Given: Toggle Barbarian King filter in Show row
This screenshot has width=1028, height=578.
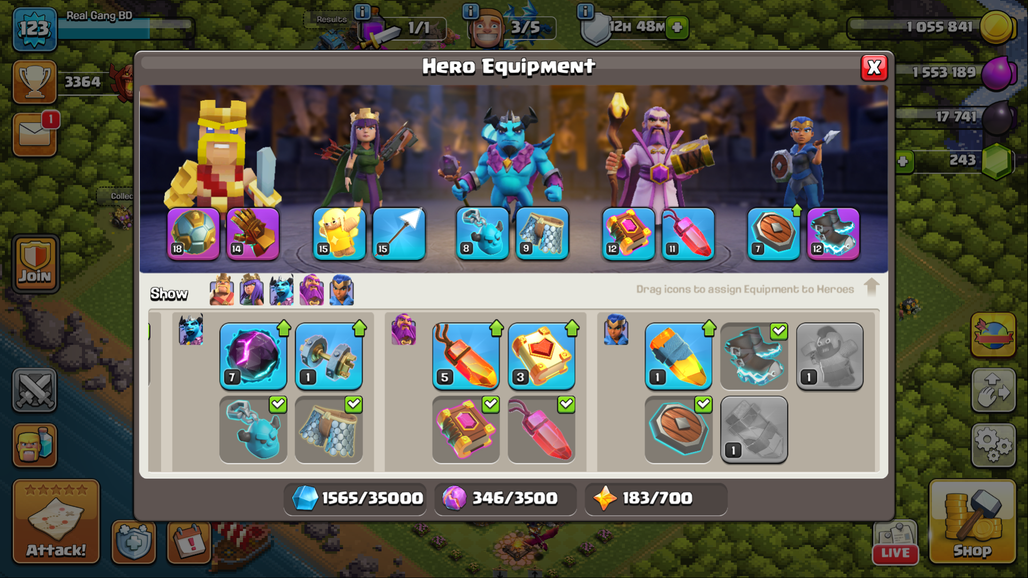Looking at the screenshot, I should pos(222,290).
